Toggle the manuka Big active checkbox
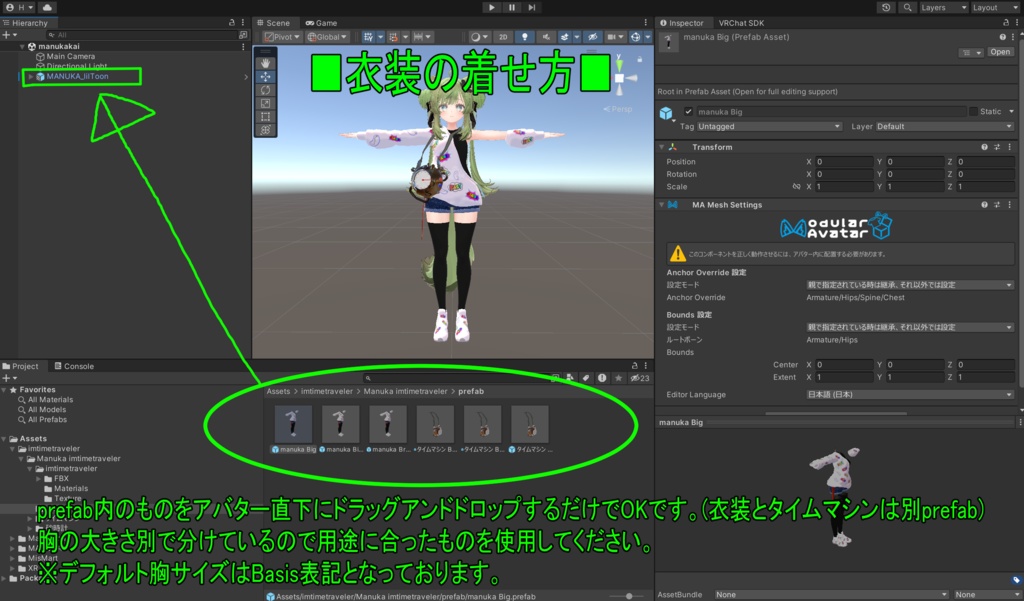This screenshot has width=1024, height=601. [x=688, y=112]
